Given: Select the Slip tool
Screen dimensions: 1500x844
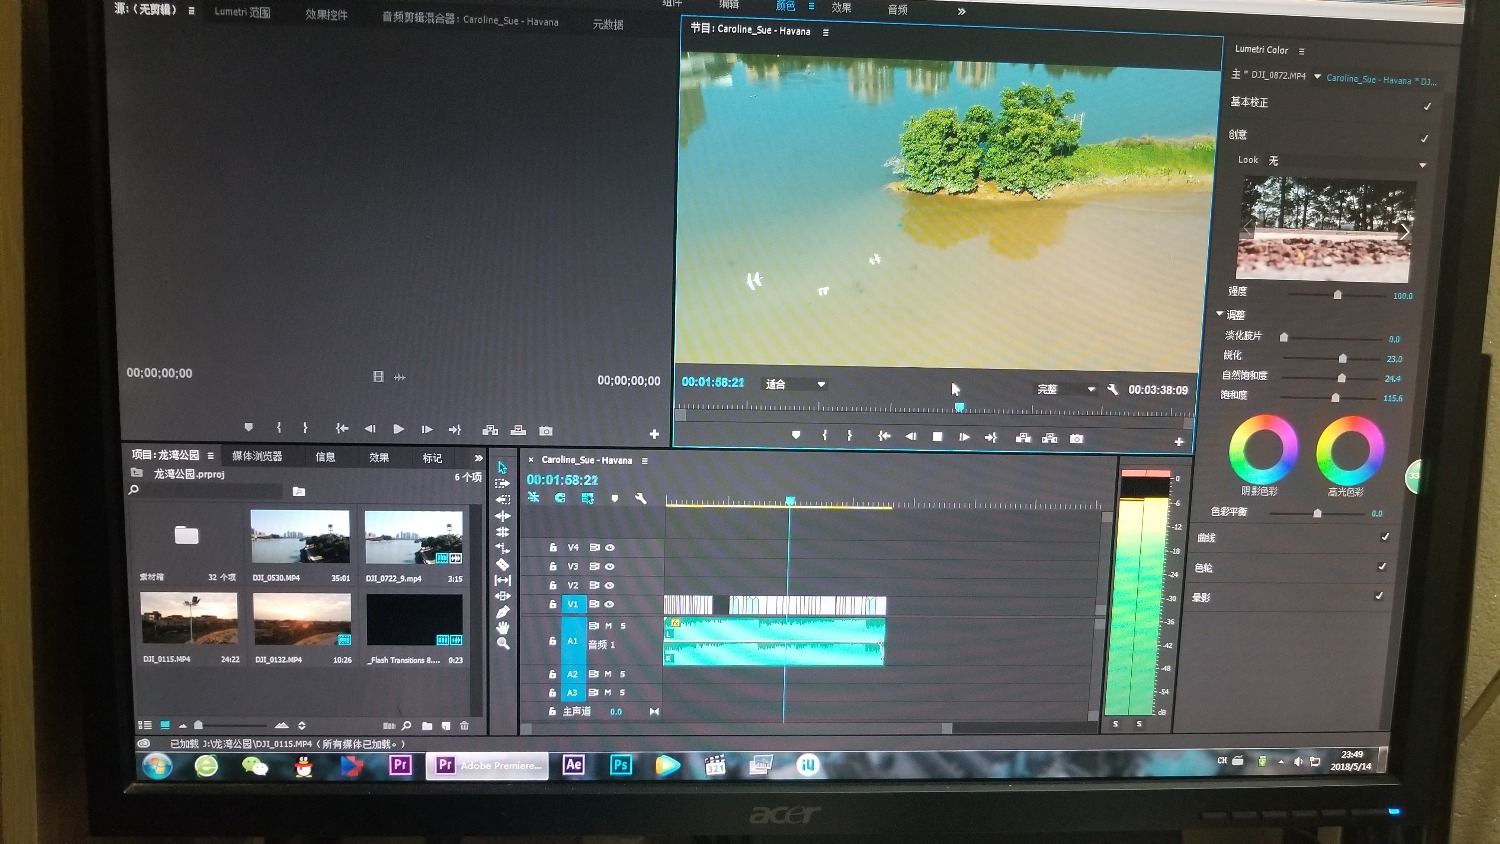Looking at the screenshot, I should pyautogui.click(x=502, y=580).
